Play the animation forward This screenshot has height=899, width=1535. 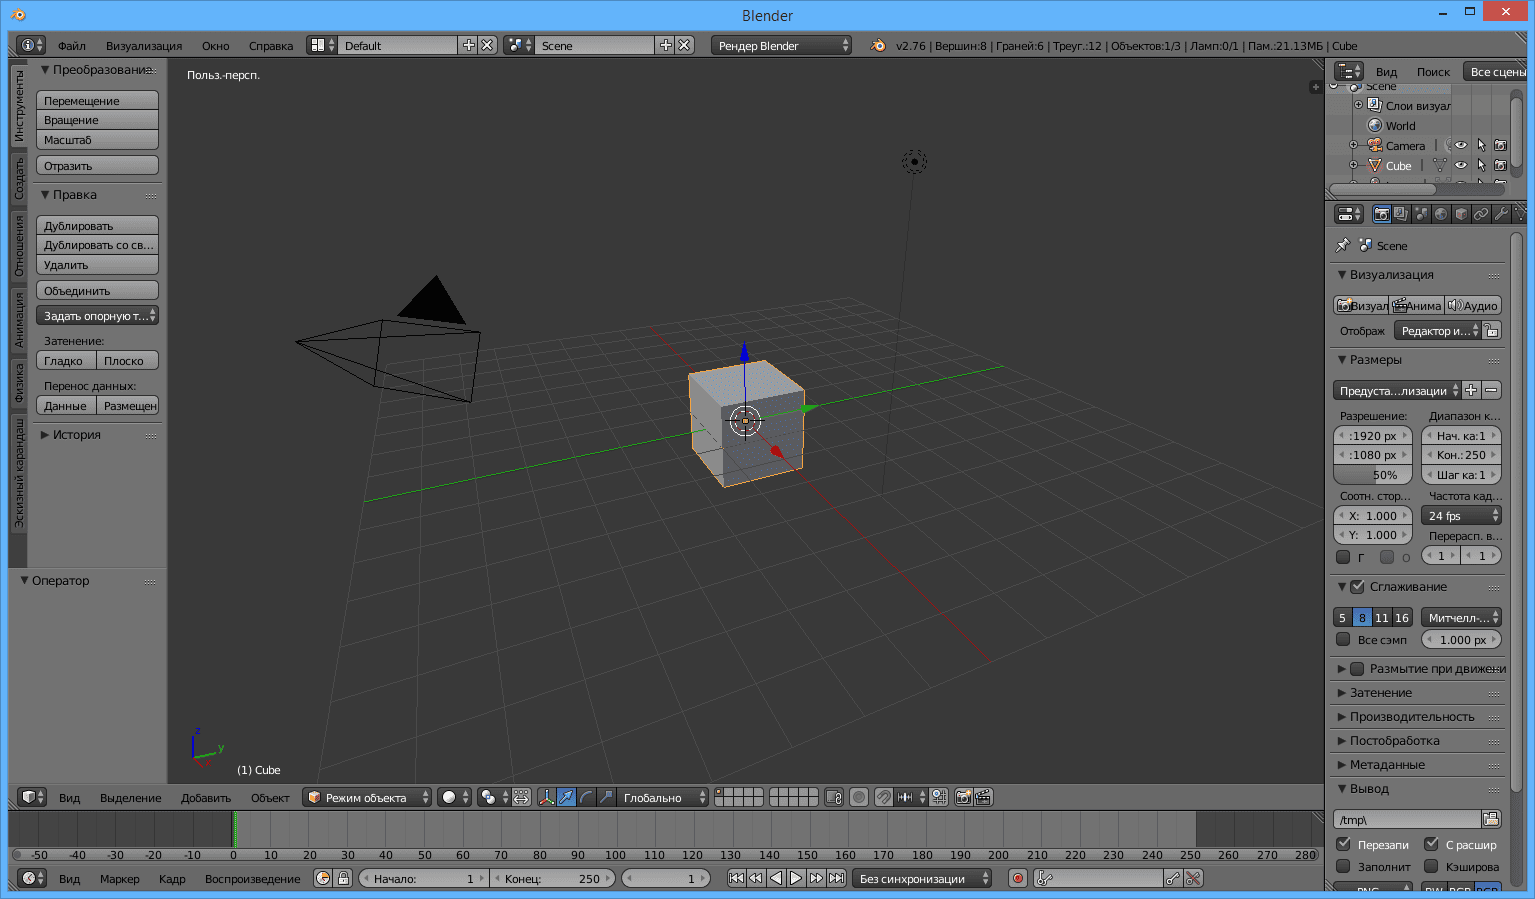tap(796, 878)
